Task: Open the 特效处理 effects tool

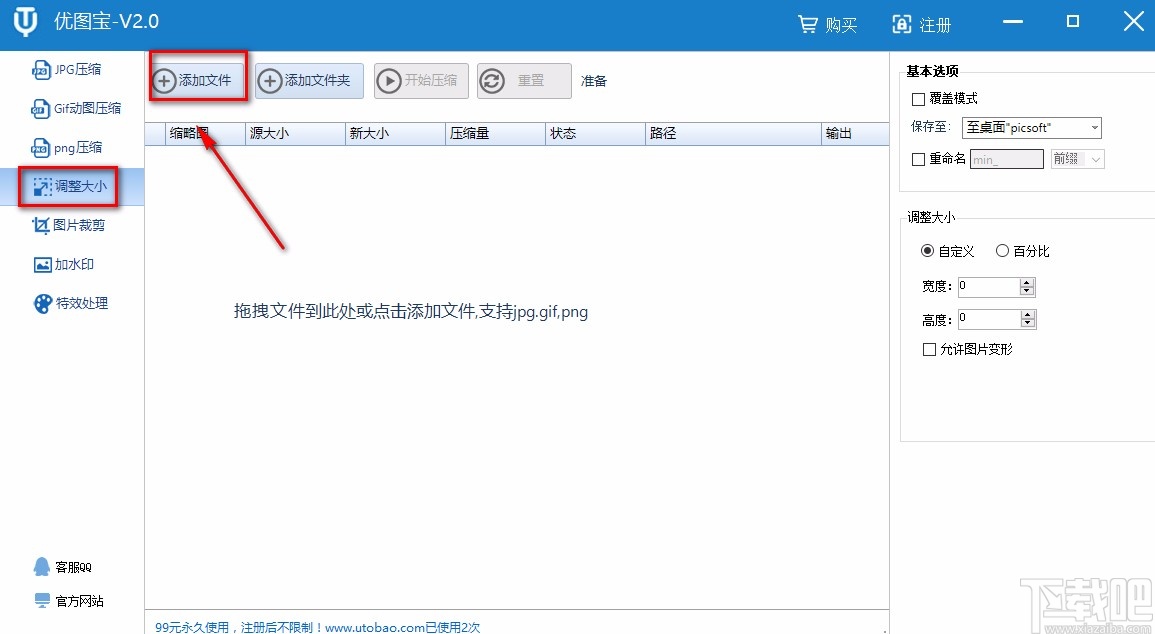Action: (x=69, y=303)
